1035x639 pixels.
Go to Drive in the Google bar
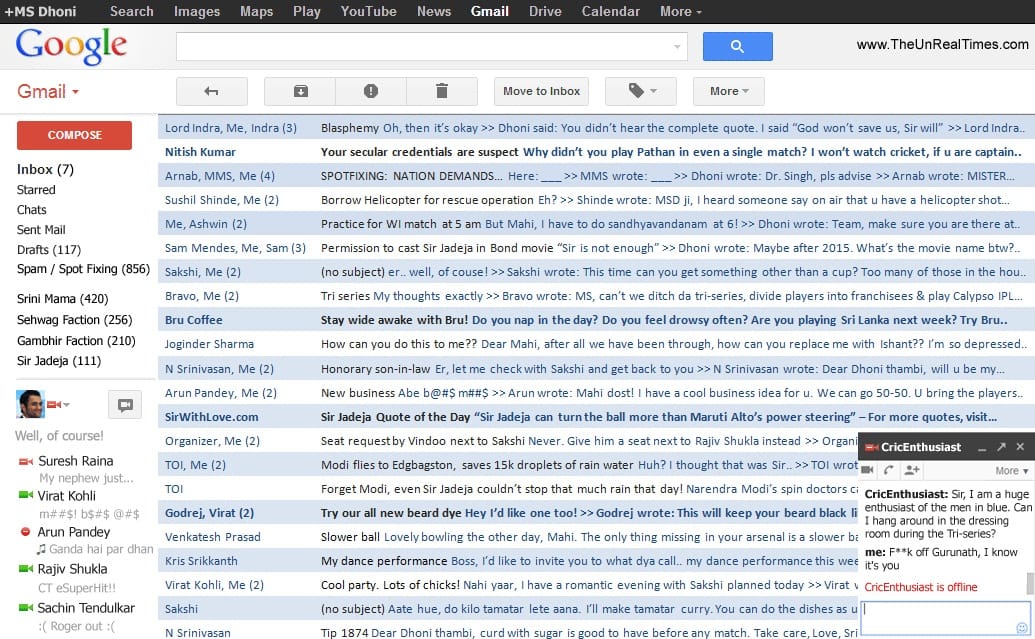(545, 11)
